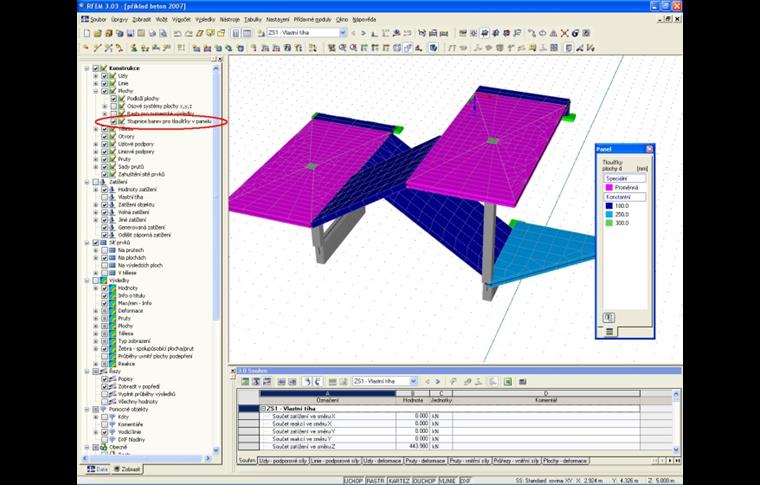Viewport: 760px width, 485px height.
Task: Click the RFEM app icon beside Soubor menu
Action: pyautogui.click(x=85, y=19)
